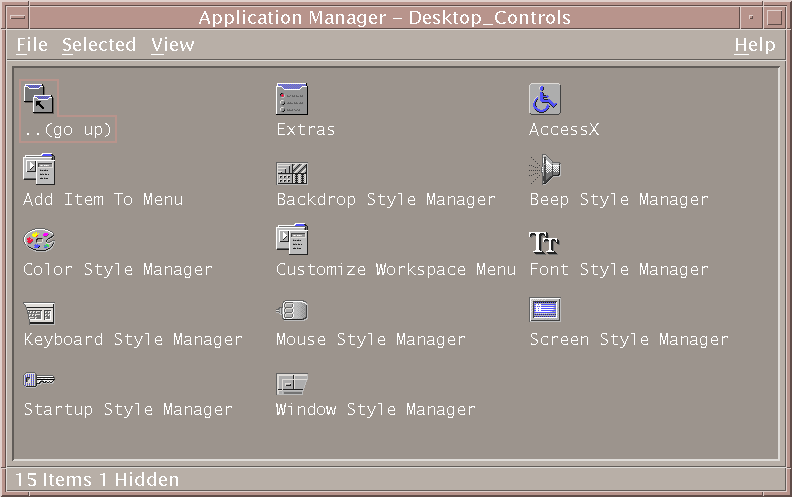Select the Backdrop Style Manager icon
Viewport: 792px width, 497px height.
click(292, 172)
